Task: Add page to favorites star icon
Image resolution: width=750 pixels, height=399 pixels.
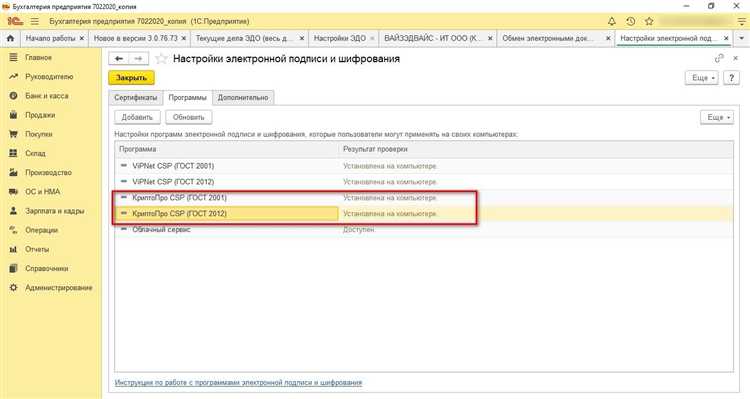Action: (x=161, y=59)
